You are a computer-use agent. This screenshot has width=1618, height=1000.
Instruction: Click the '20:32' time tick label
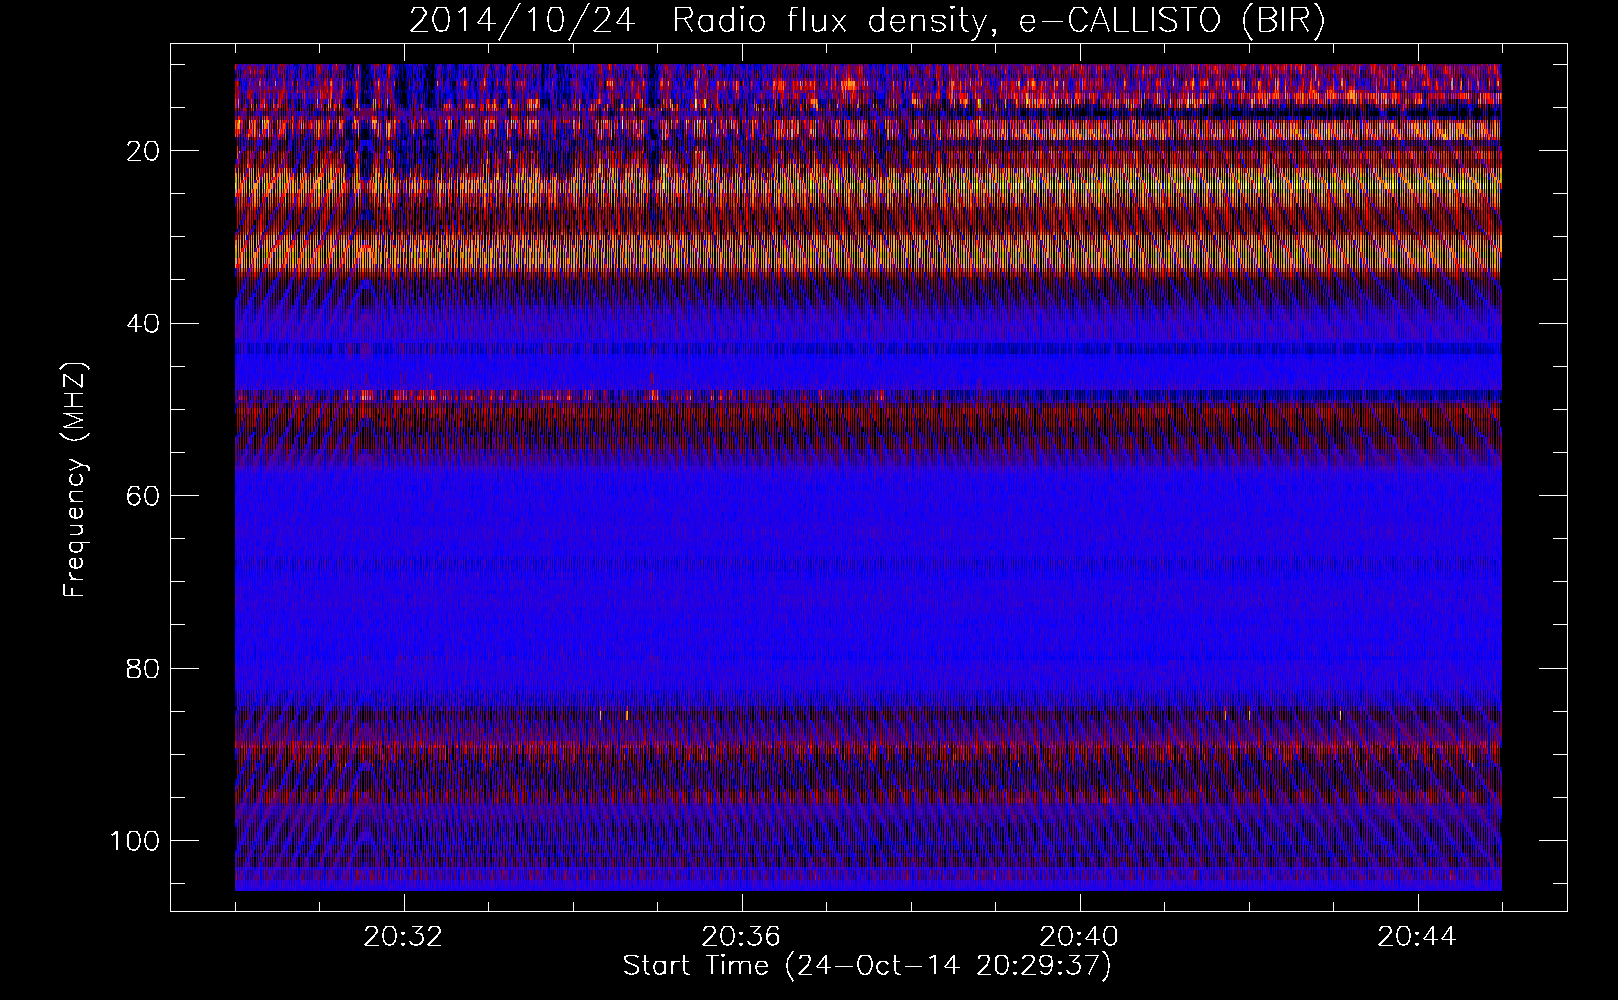pyautogui.click(x=404, y=937)
